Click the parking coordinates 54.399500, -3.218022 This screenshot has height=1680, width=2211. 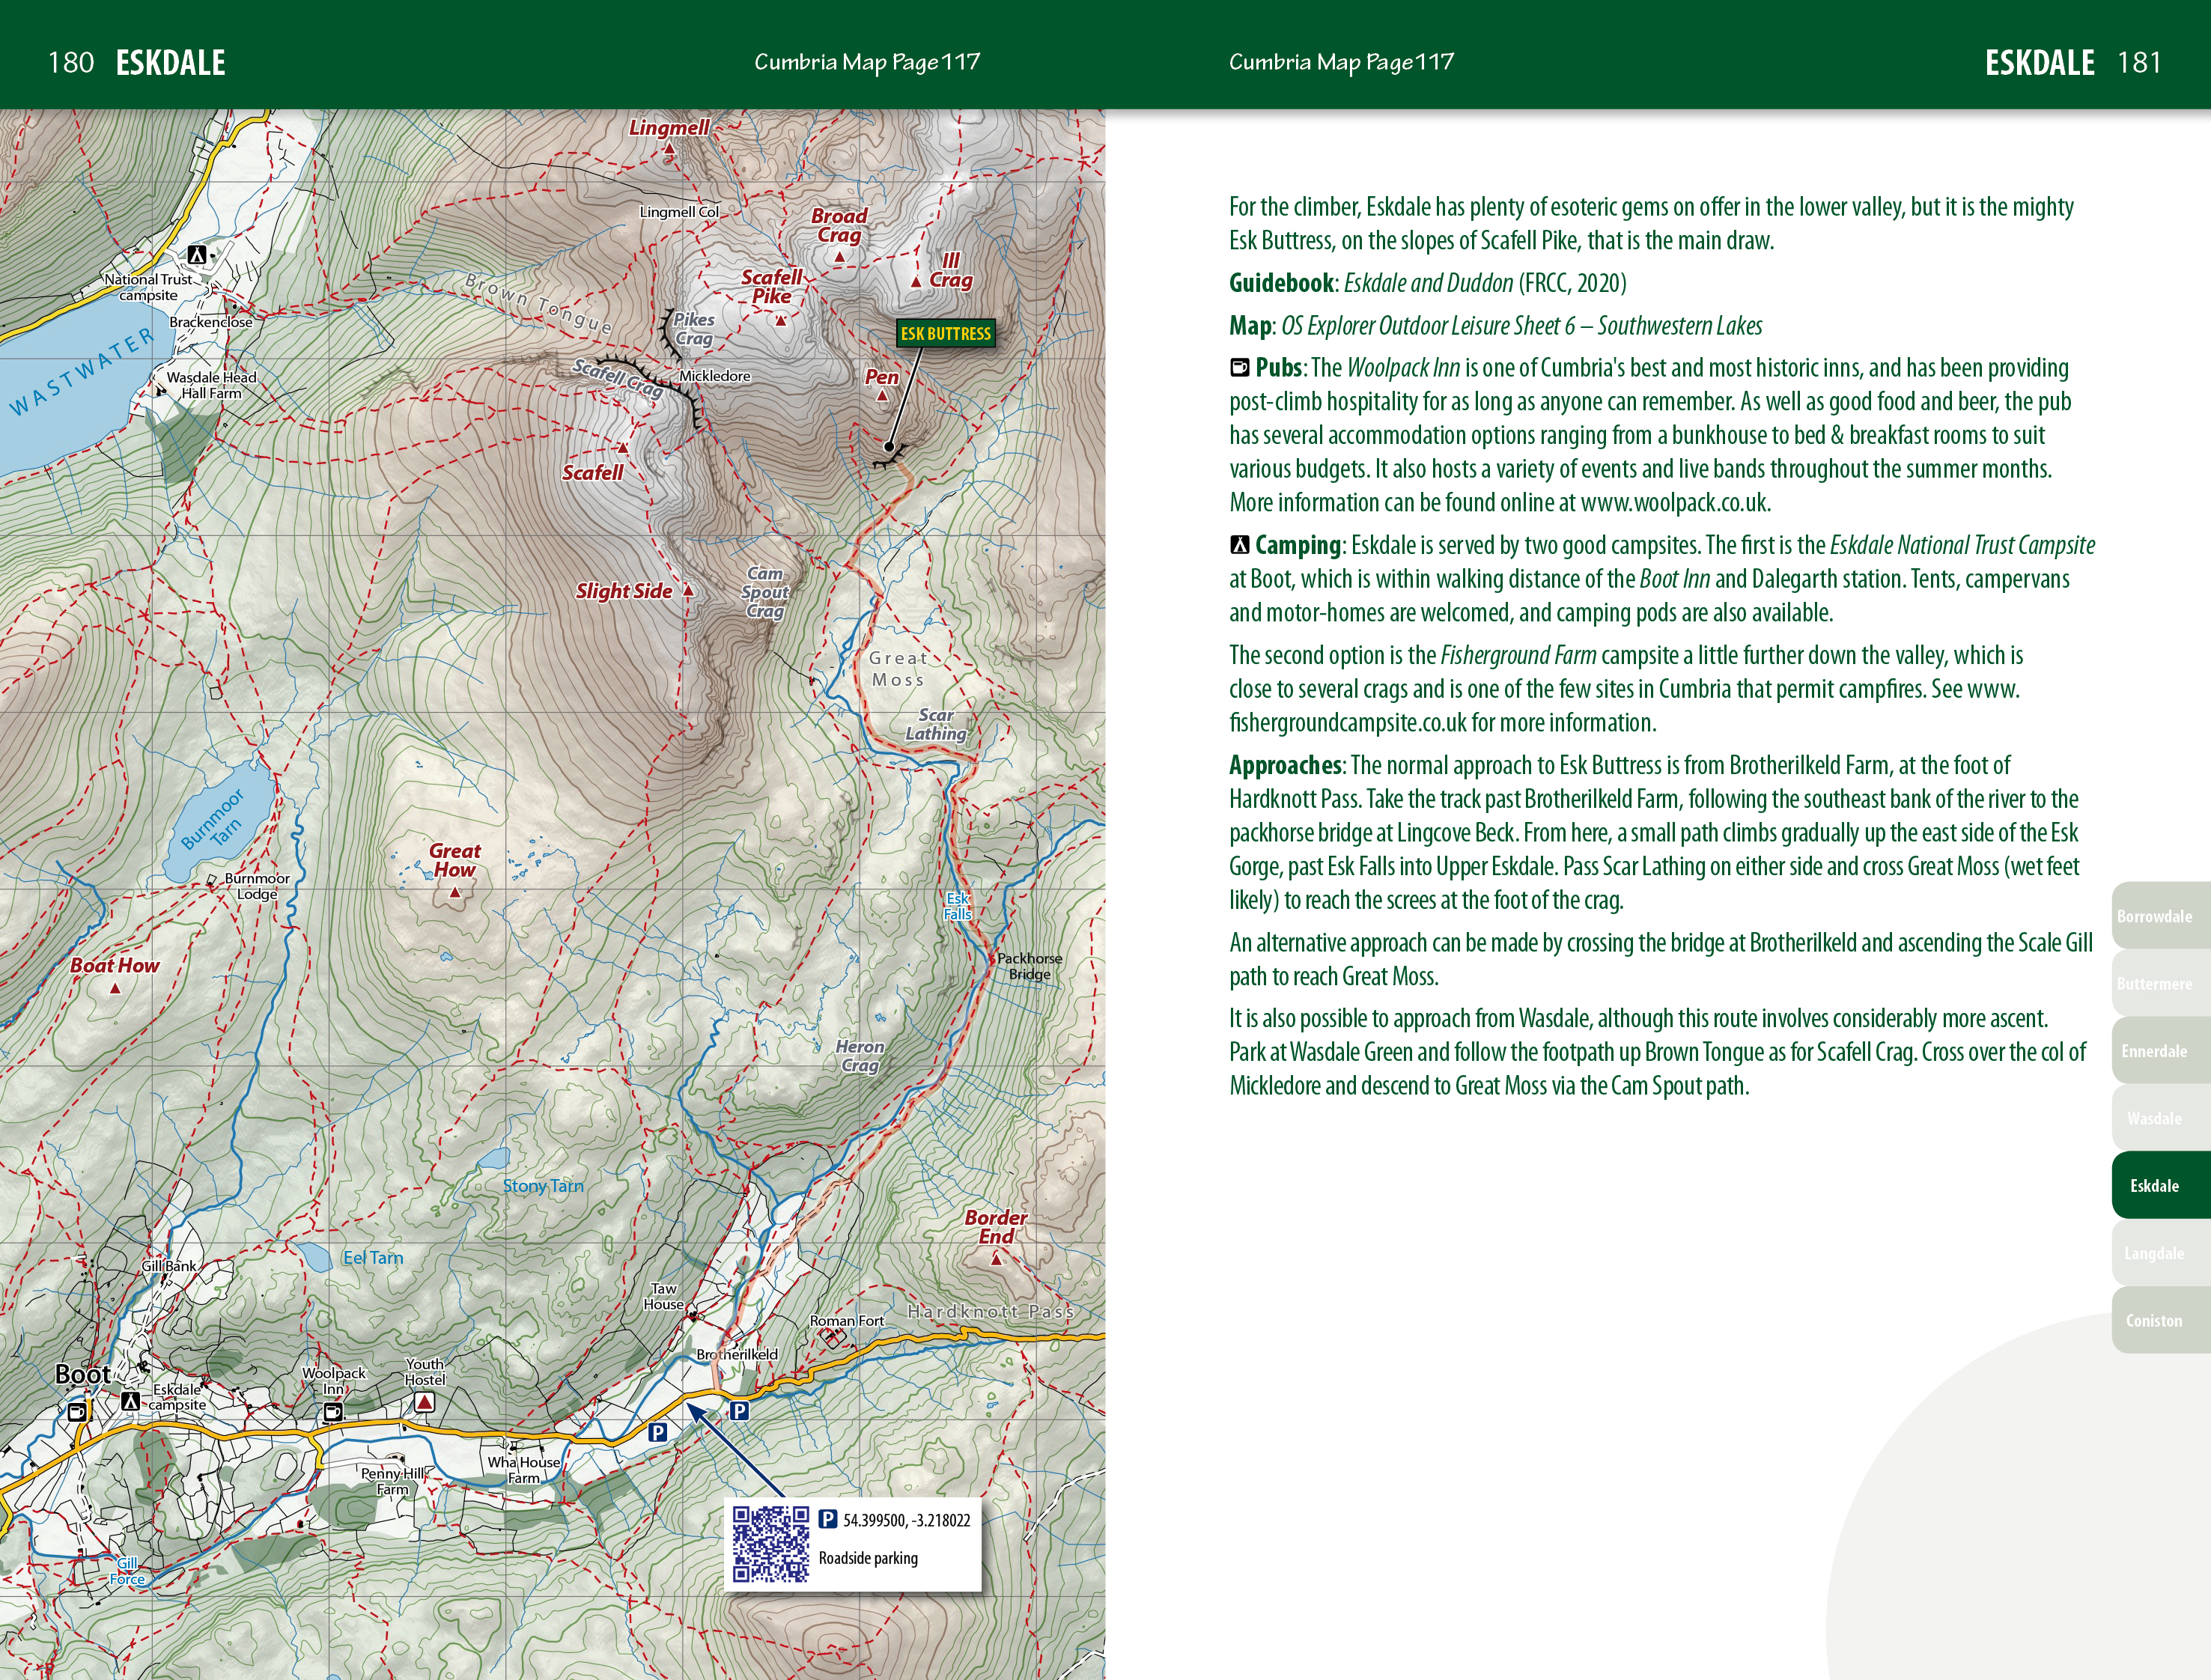(906, 1520)
